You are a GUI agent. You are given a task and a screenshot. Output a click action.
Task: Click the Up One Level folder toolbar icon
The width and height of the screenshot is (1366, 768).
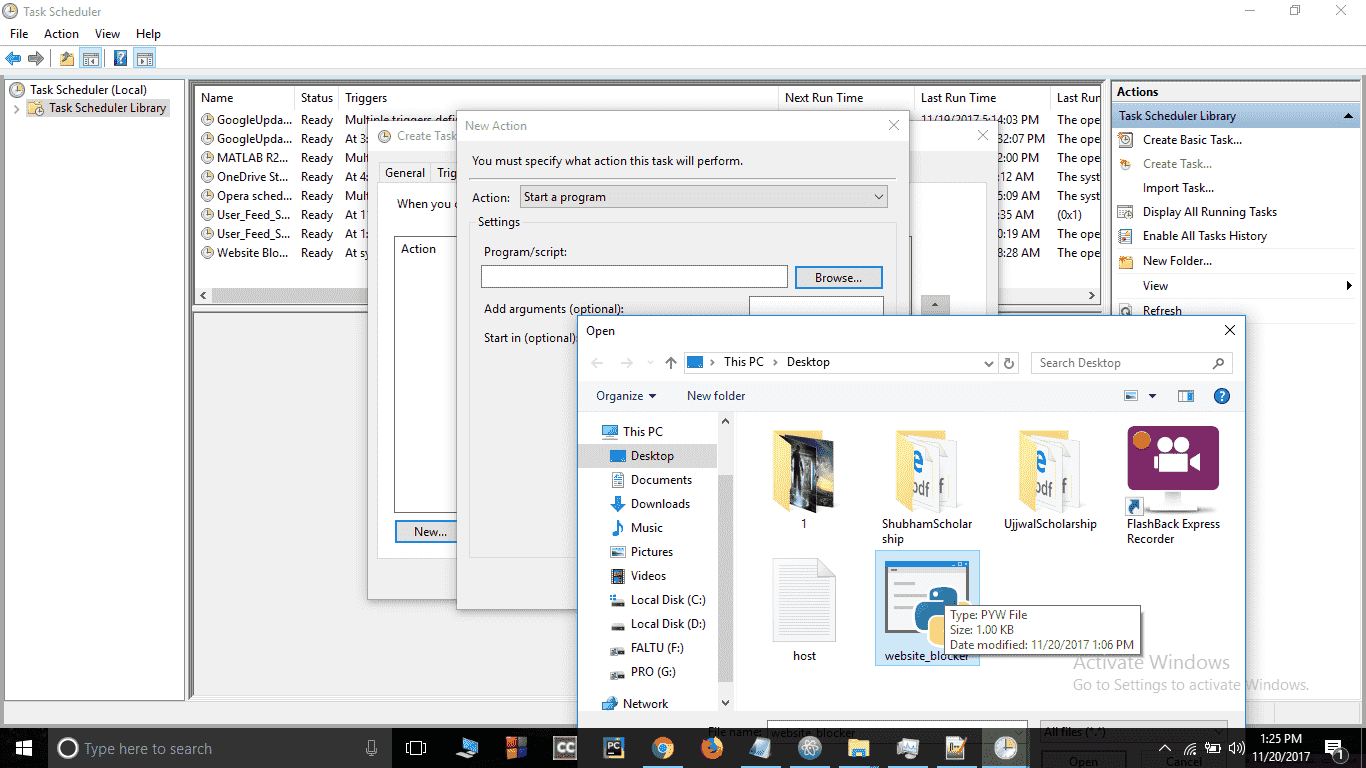[67, 58]
